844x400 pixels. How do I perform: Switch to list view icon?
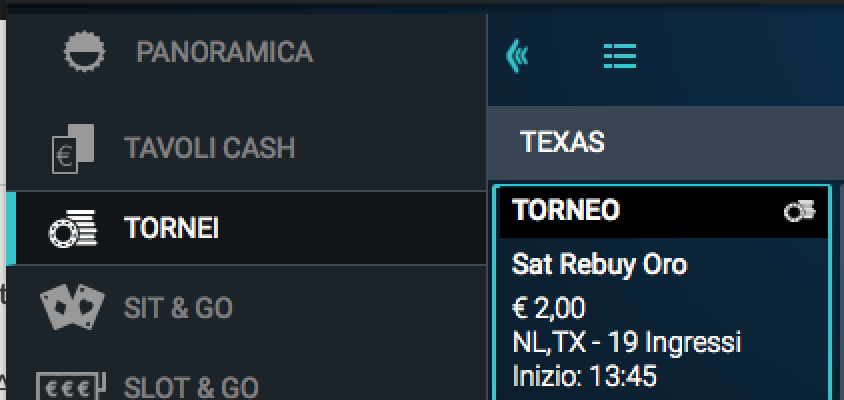coord(620,56)
